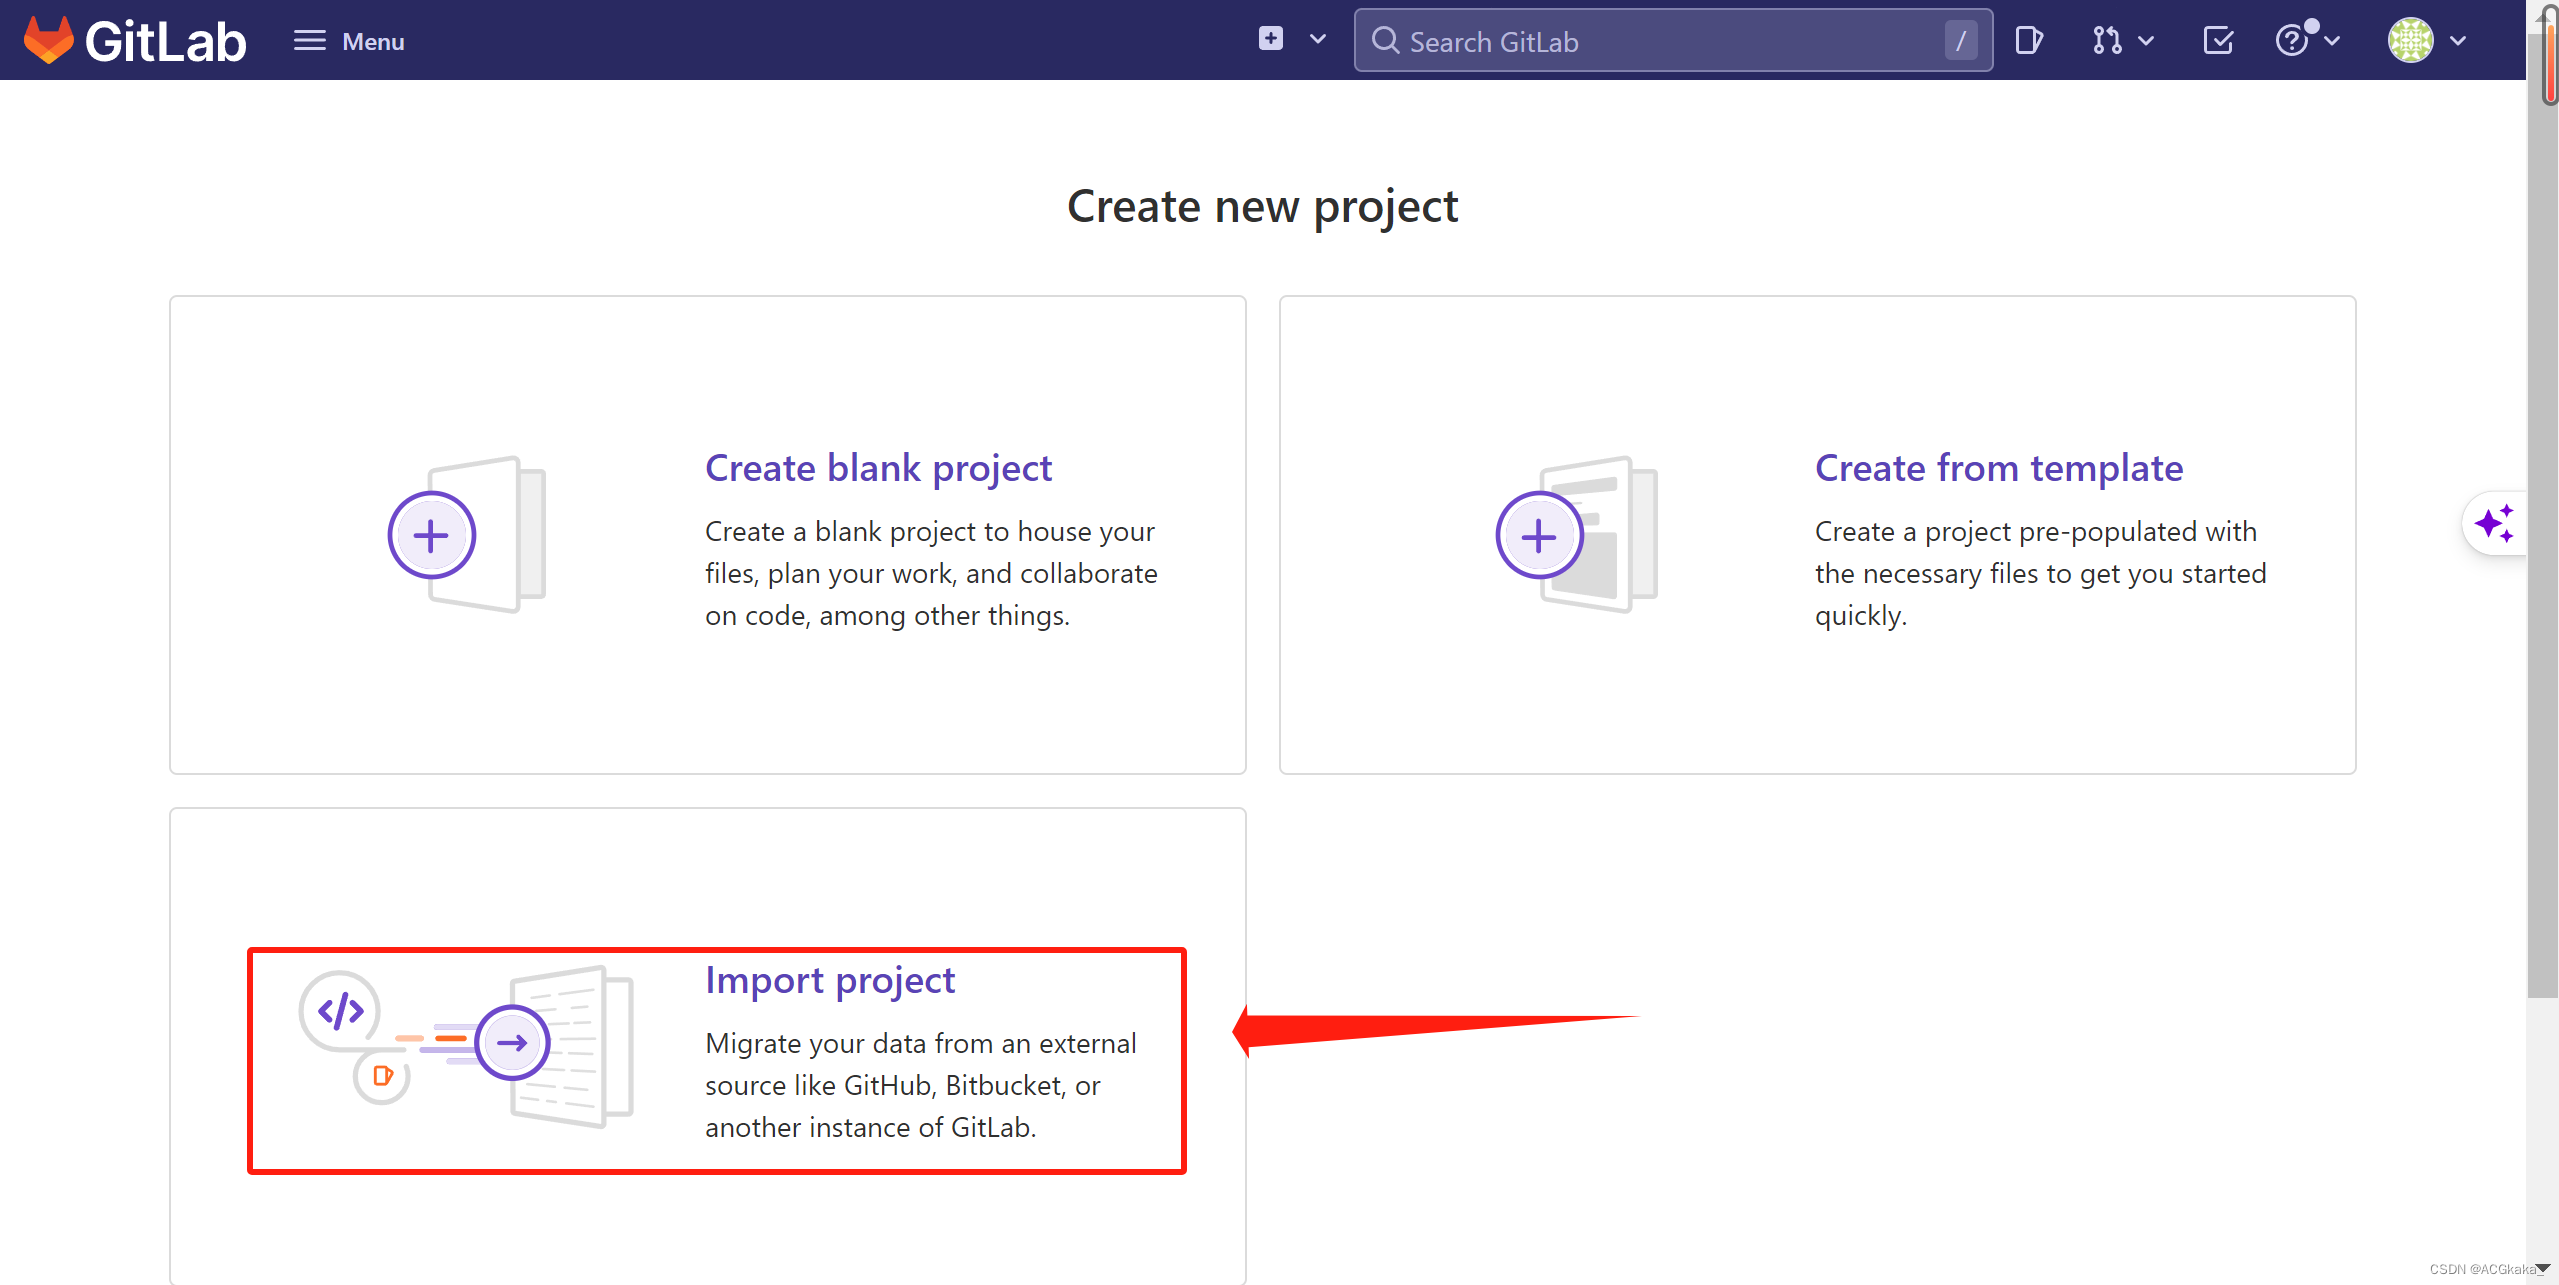This screenshot has width=2559, height=1285.
Task: Click the GitLab fox logo
Action: coord(49,40)
